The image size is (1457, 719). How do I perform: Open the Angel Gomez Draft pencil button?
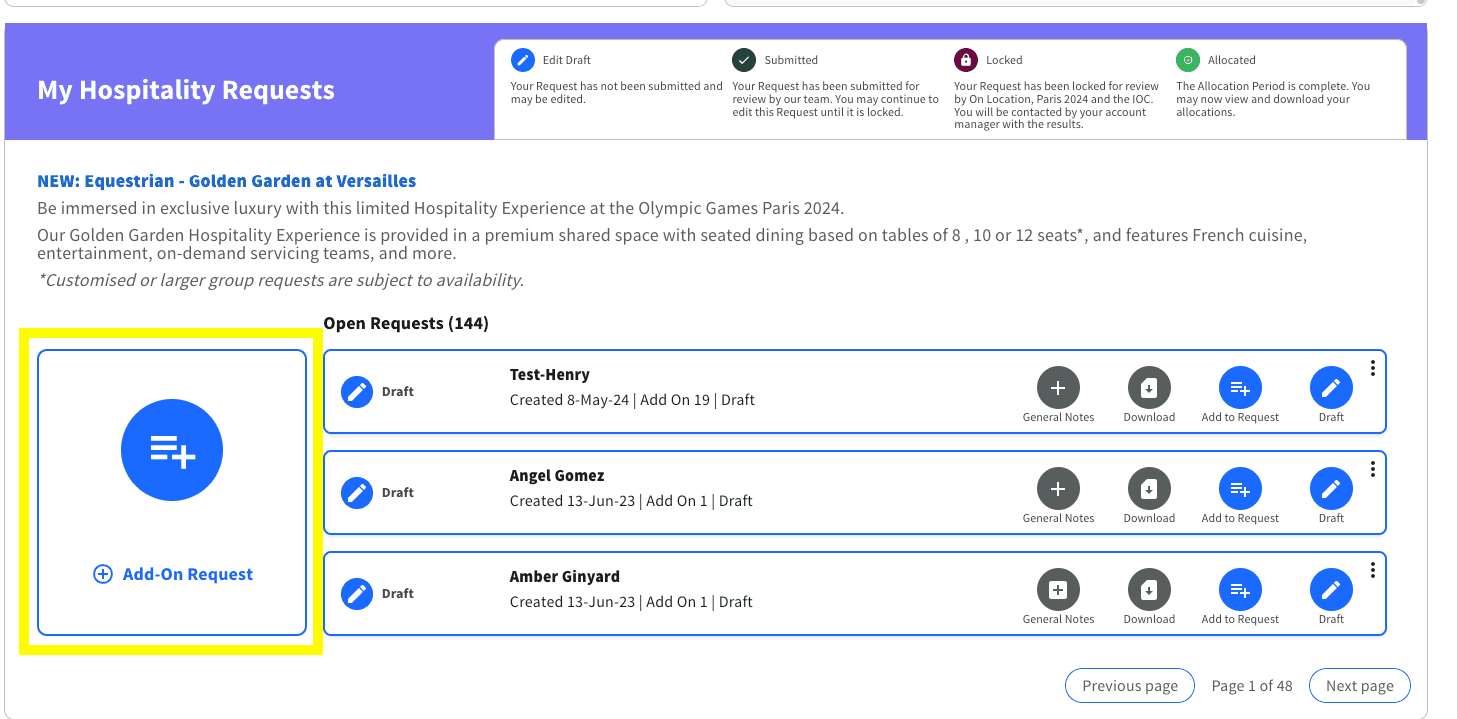(1331, 489)
